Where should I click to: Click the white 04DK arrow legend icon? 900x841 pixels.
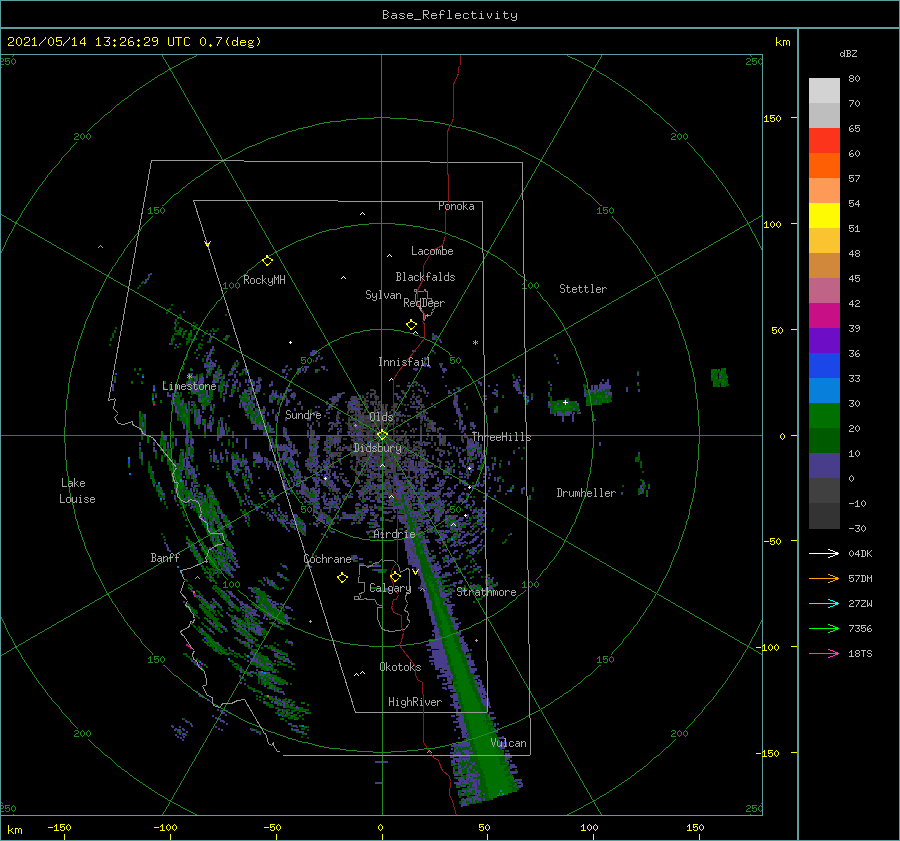pyautogui.click(x=824, y=553)
